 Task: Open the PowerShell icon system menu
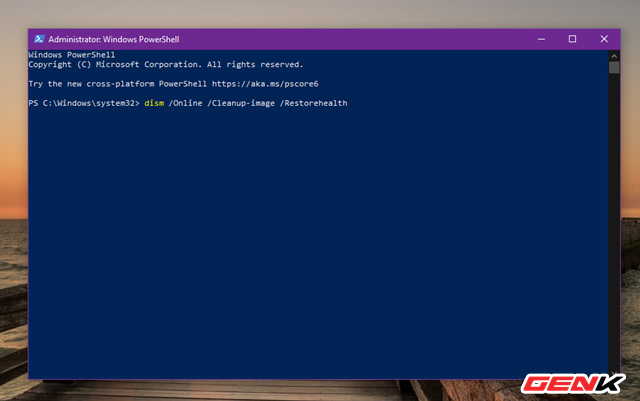[38, 39]
